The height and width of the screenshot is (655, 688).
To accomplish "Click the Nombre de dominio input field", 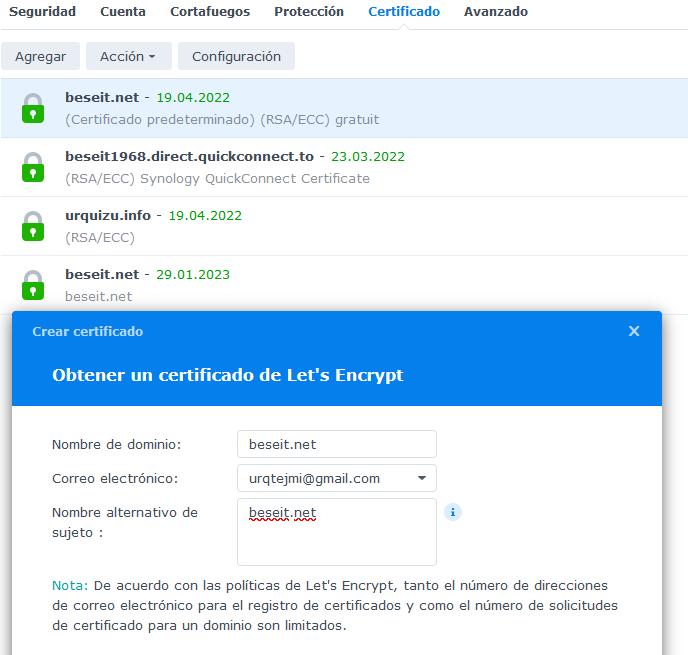I will [x=336, y=444].
